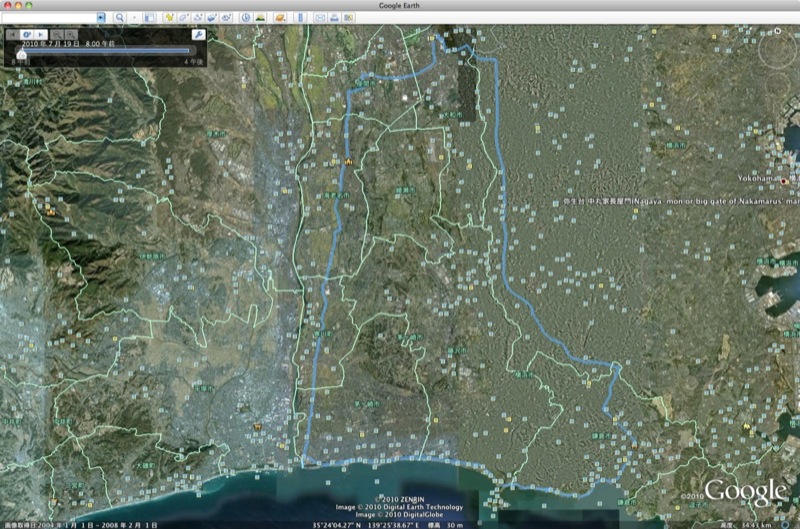Click the 伊勢原市 city label

coord(153,257)
